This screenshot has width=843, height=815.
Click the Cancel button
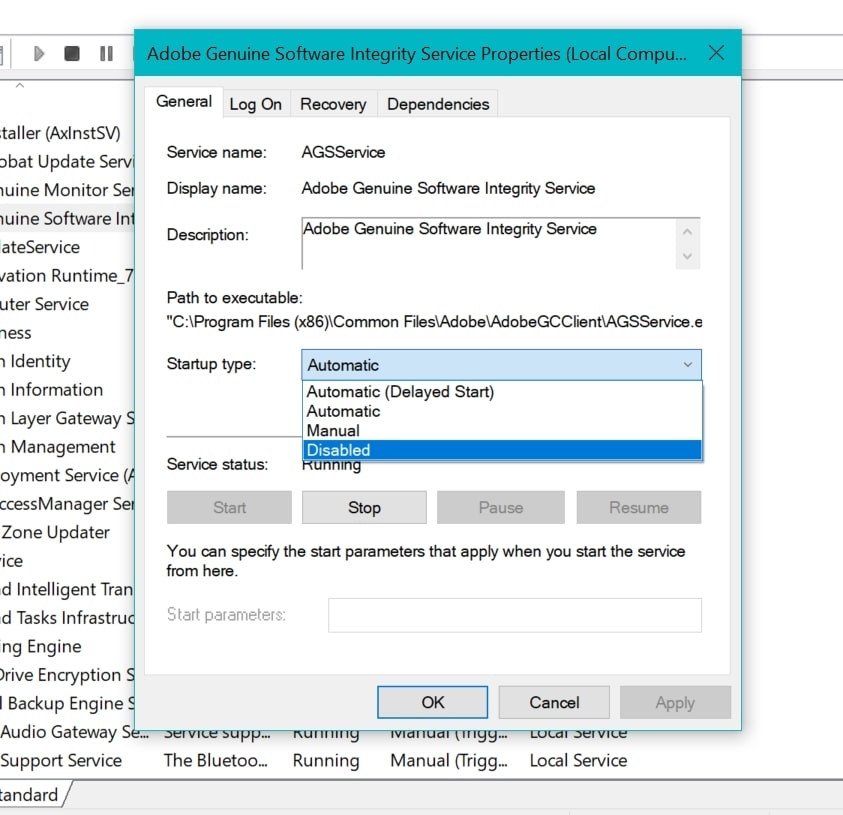click(554, 702)
